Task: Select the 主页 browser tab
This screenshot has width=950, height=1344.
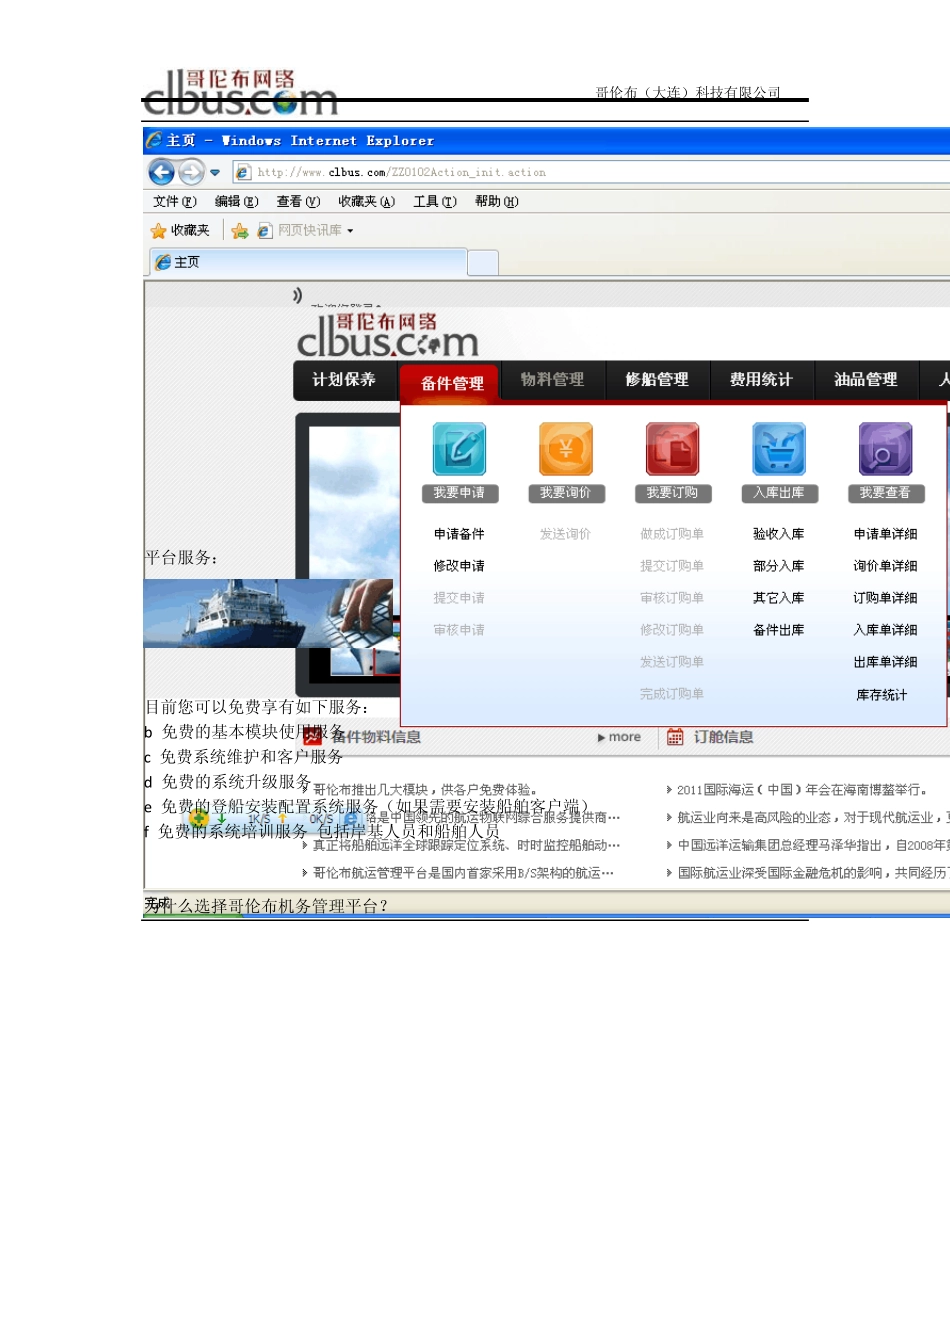Action: coord(308,262)
